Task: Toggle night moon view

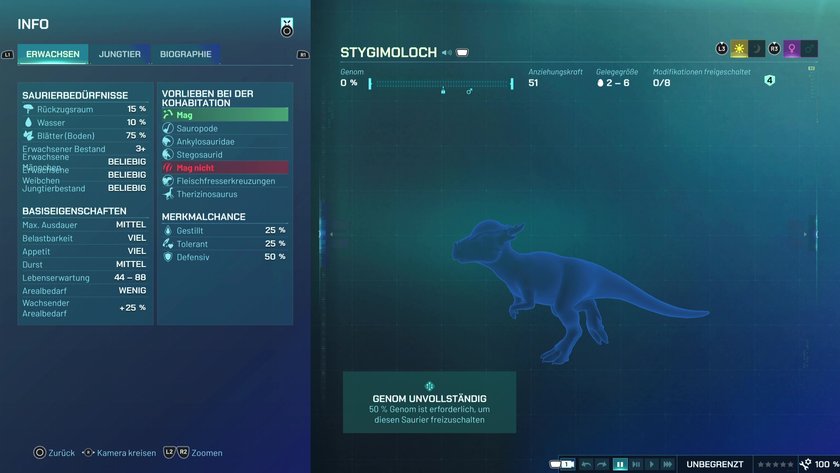Action: click(756, 49)
